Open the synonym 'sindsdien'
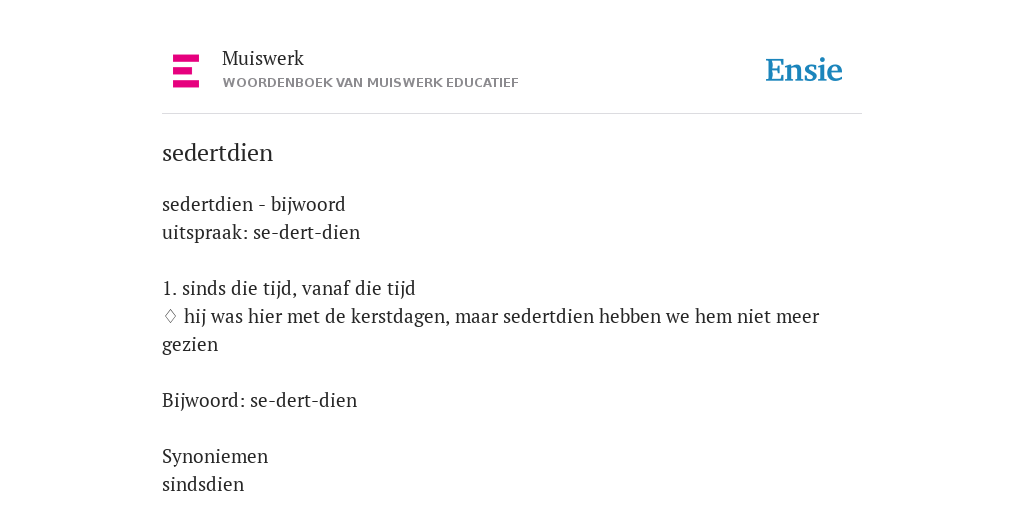The image size is (1024, 512). (203, 485)
